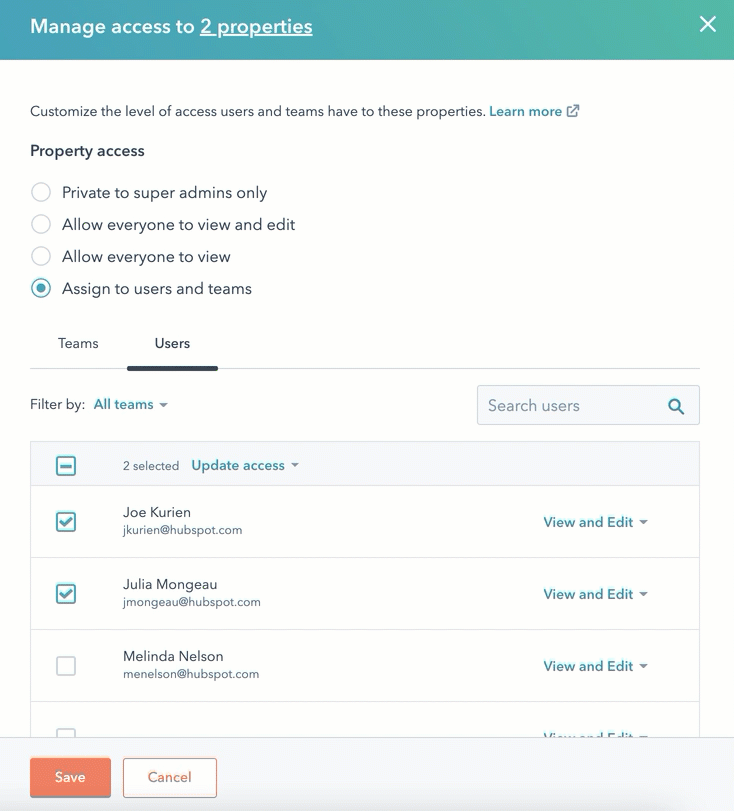Viewport: 734px width, 811px height.
Task: Open the All teams filter dropdown
Action: pyautogui.click(x=130, y=405)
